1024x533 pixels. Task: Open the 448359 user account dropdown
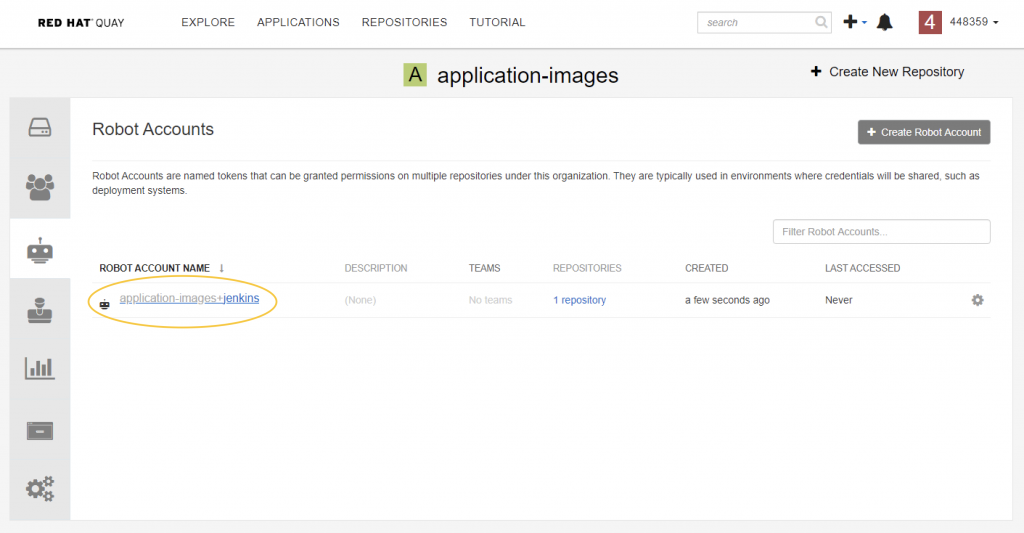[974, 22]
